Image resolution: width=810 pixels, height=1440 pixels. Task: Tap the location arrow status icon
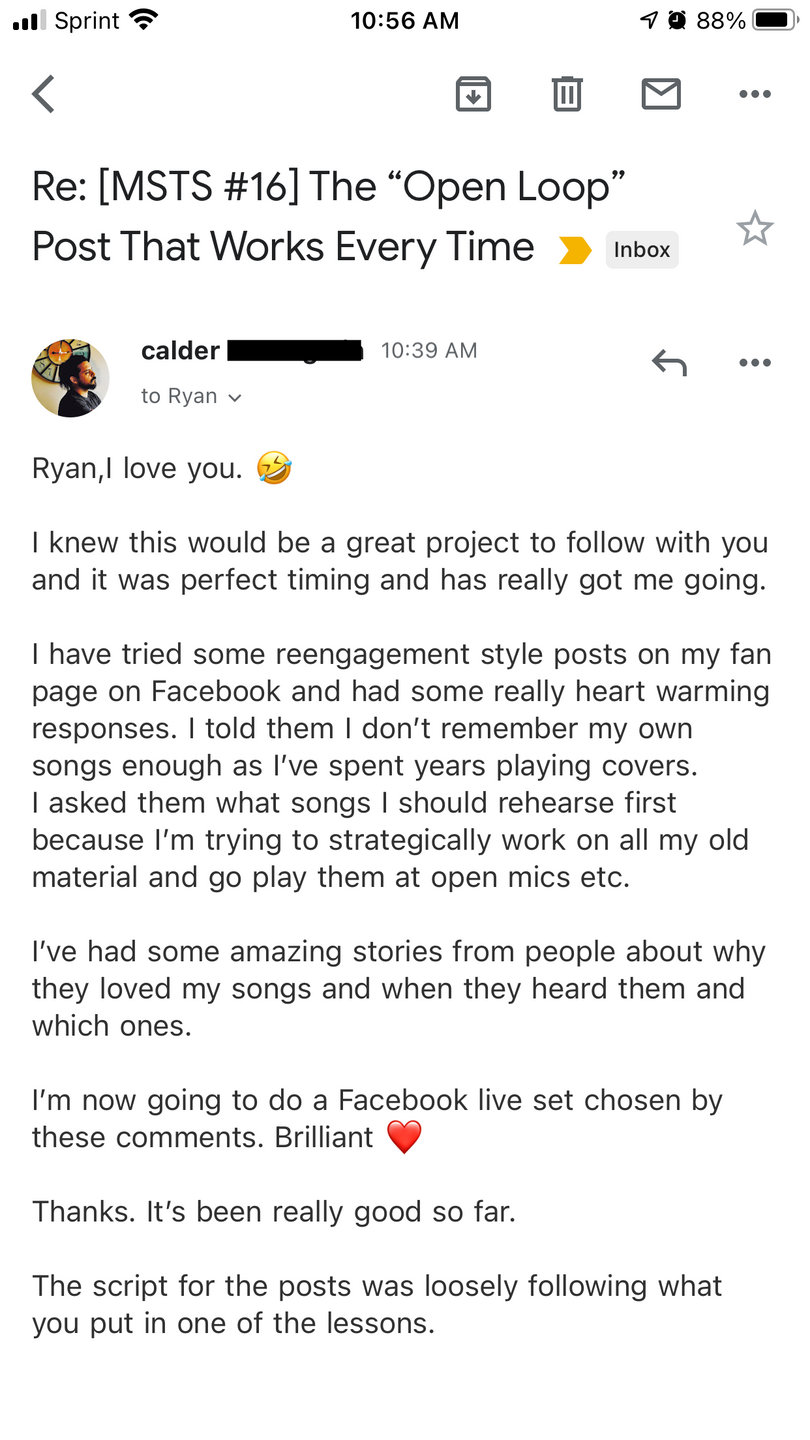[x=650, y=20]
